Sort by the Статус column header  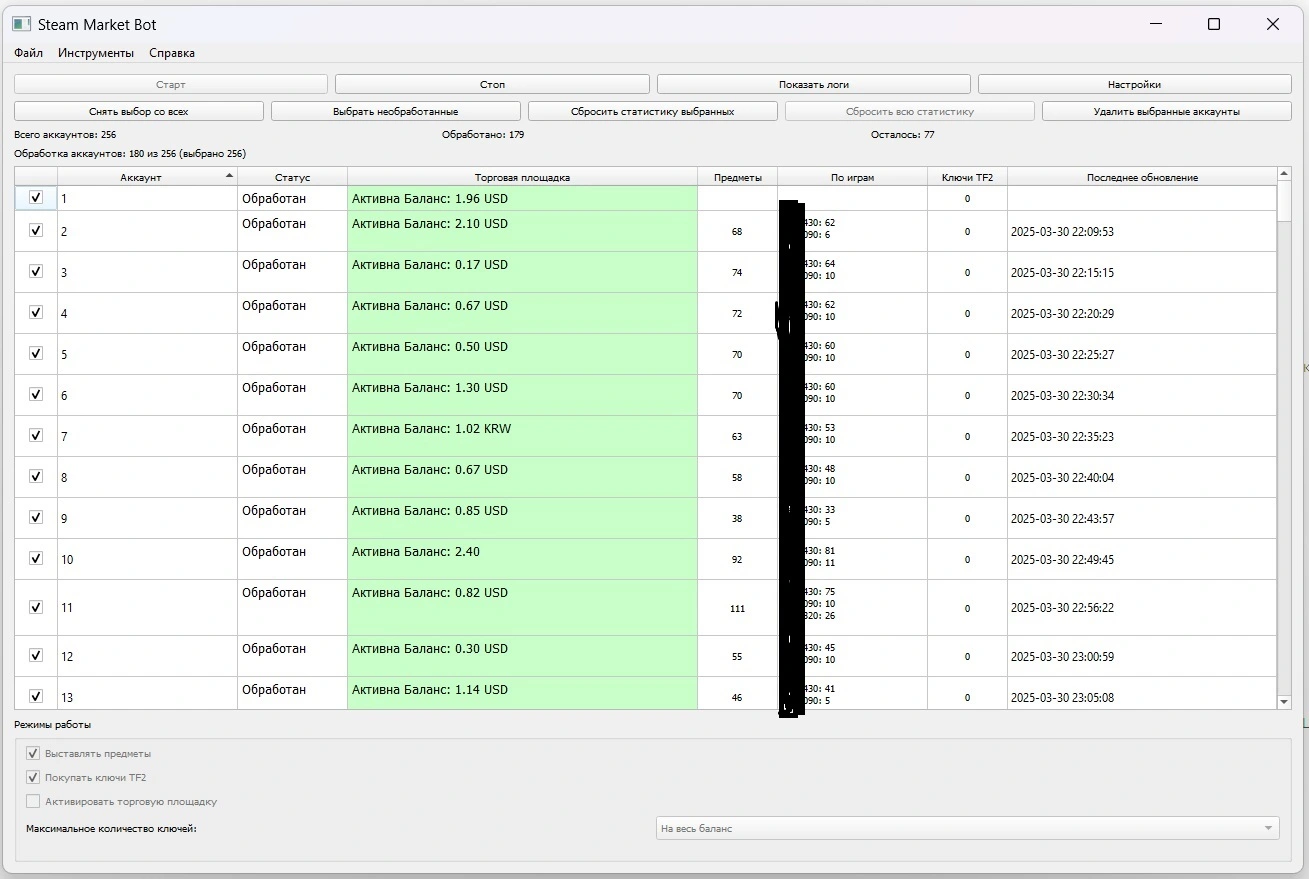(x=292, y=177)
